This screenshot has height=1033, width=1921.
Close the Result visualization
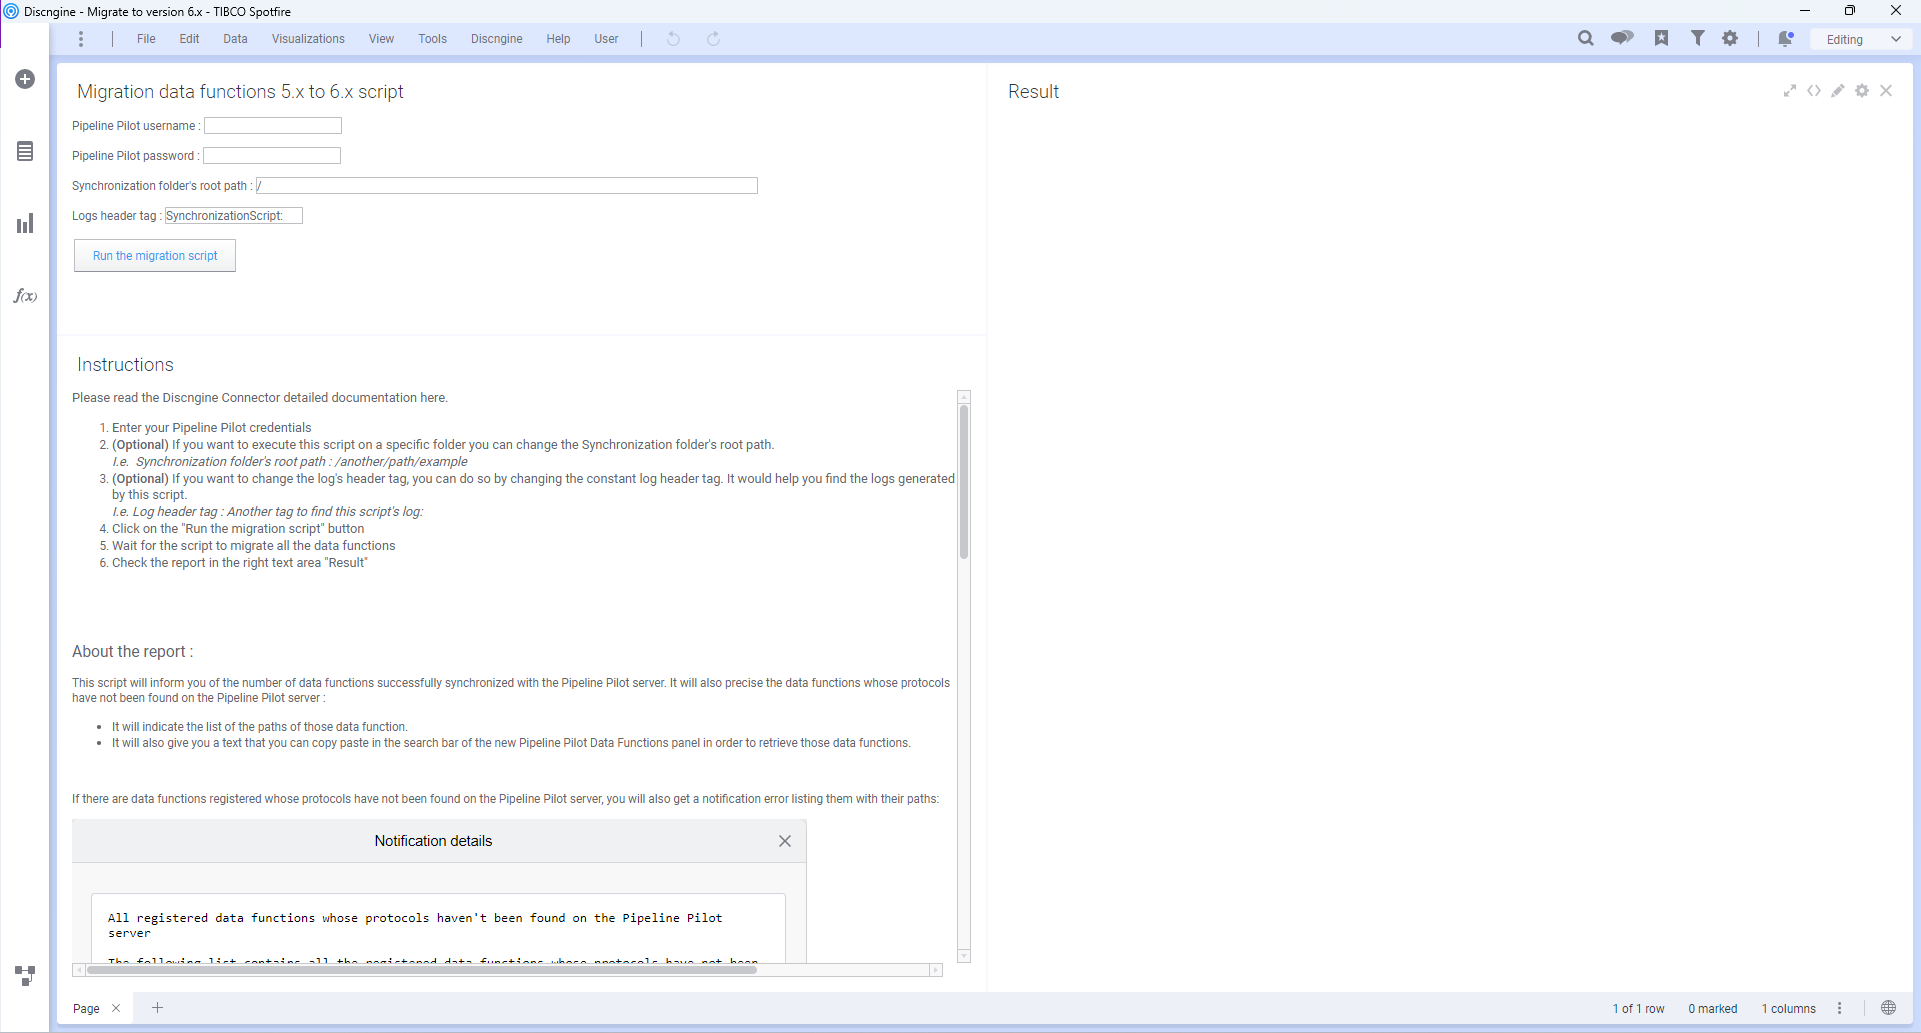point(1886,91)
